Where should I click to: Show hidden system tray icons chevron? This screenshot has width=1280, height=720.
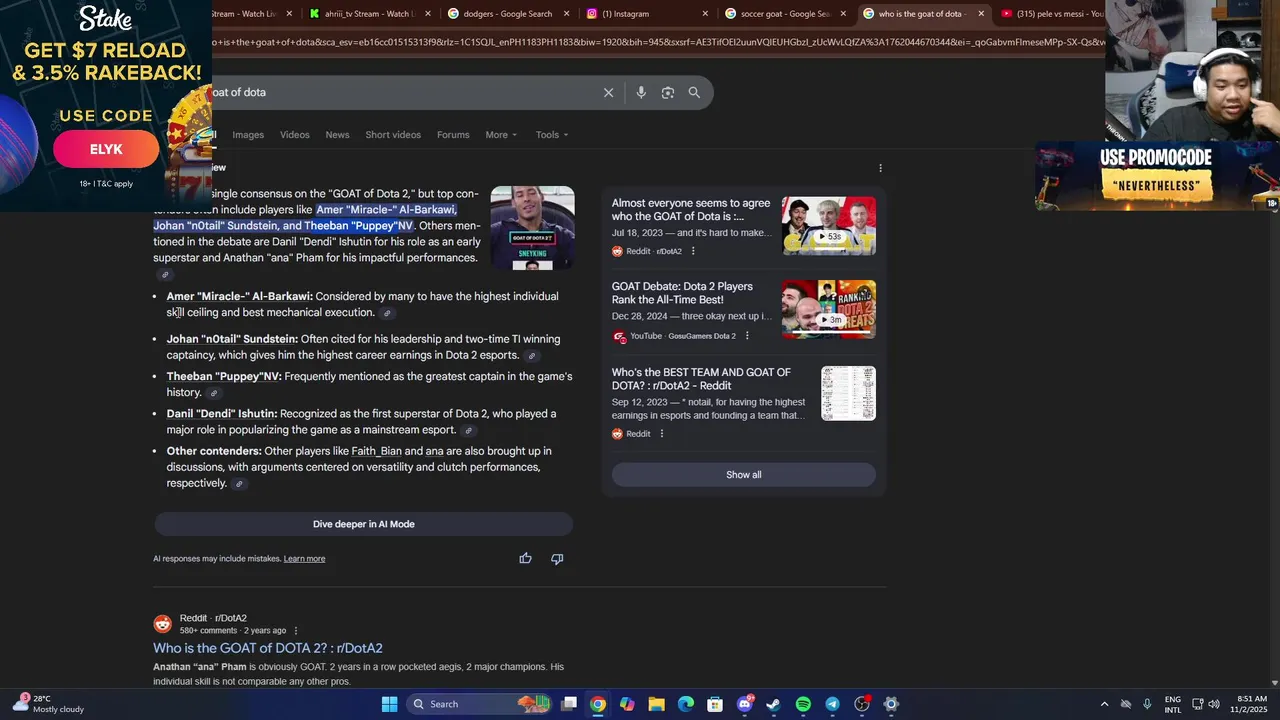coord(1104,704)
